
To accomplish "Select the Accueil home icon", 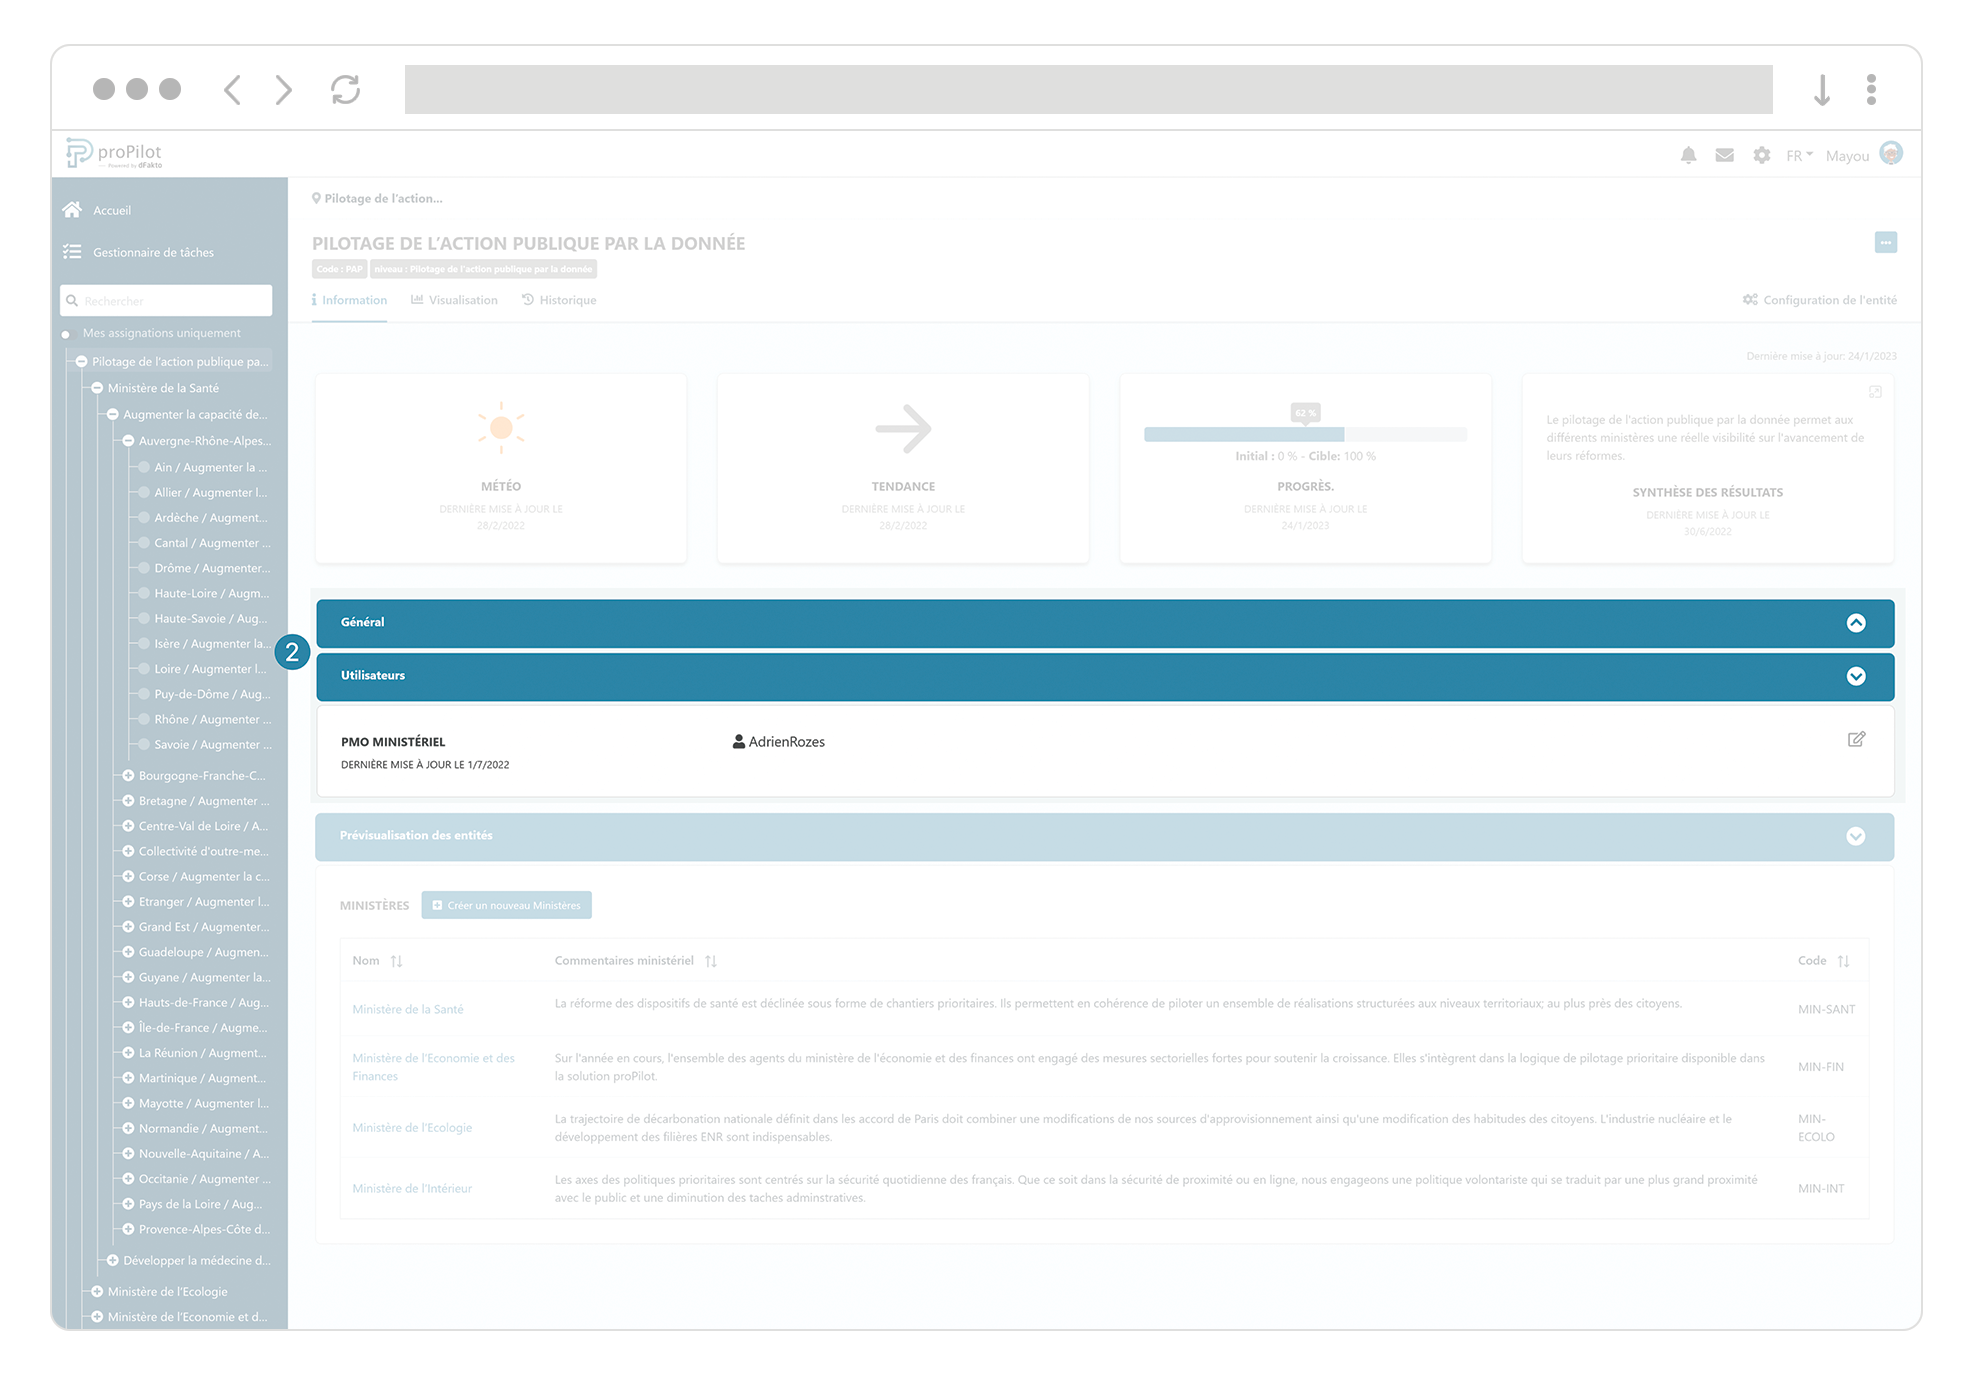I will point(73,209).
